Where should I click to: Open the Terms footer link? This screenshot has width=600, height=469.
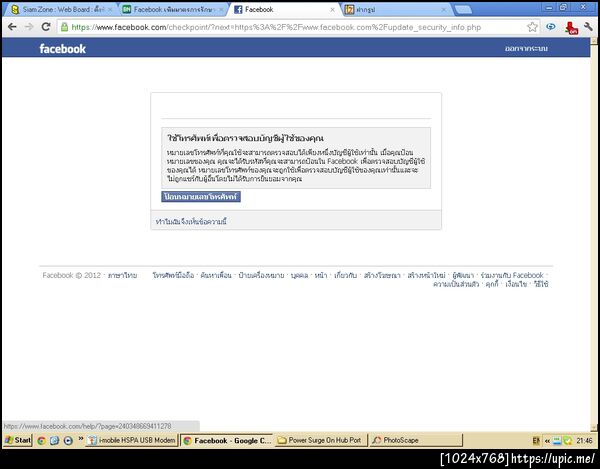pyautogui.click(x=516, y=284)
